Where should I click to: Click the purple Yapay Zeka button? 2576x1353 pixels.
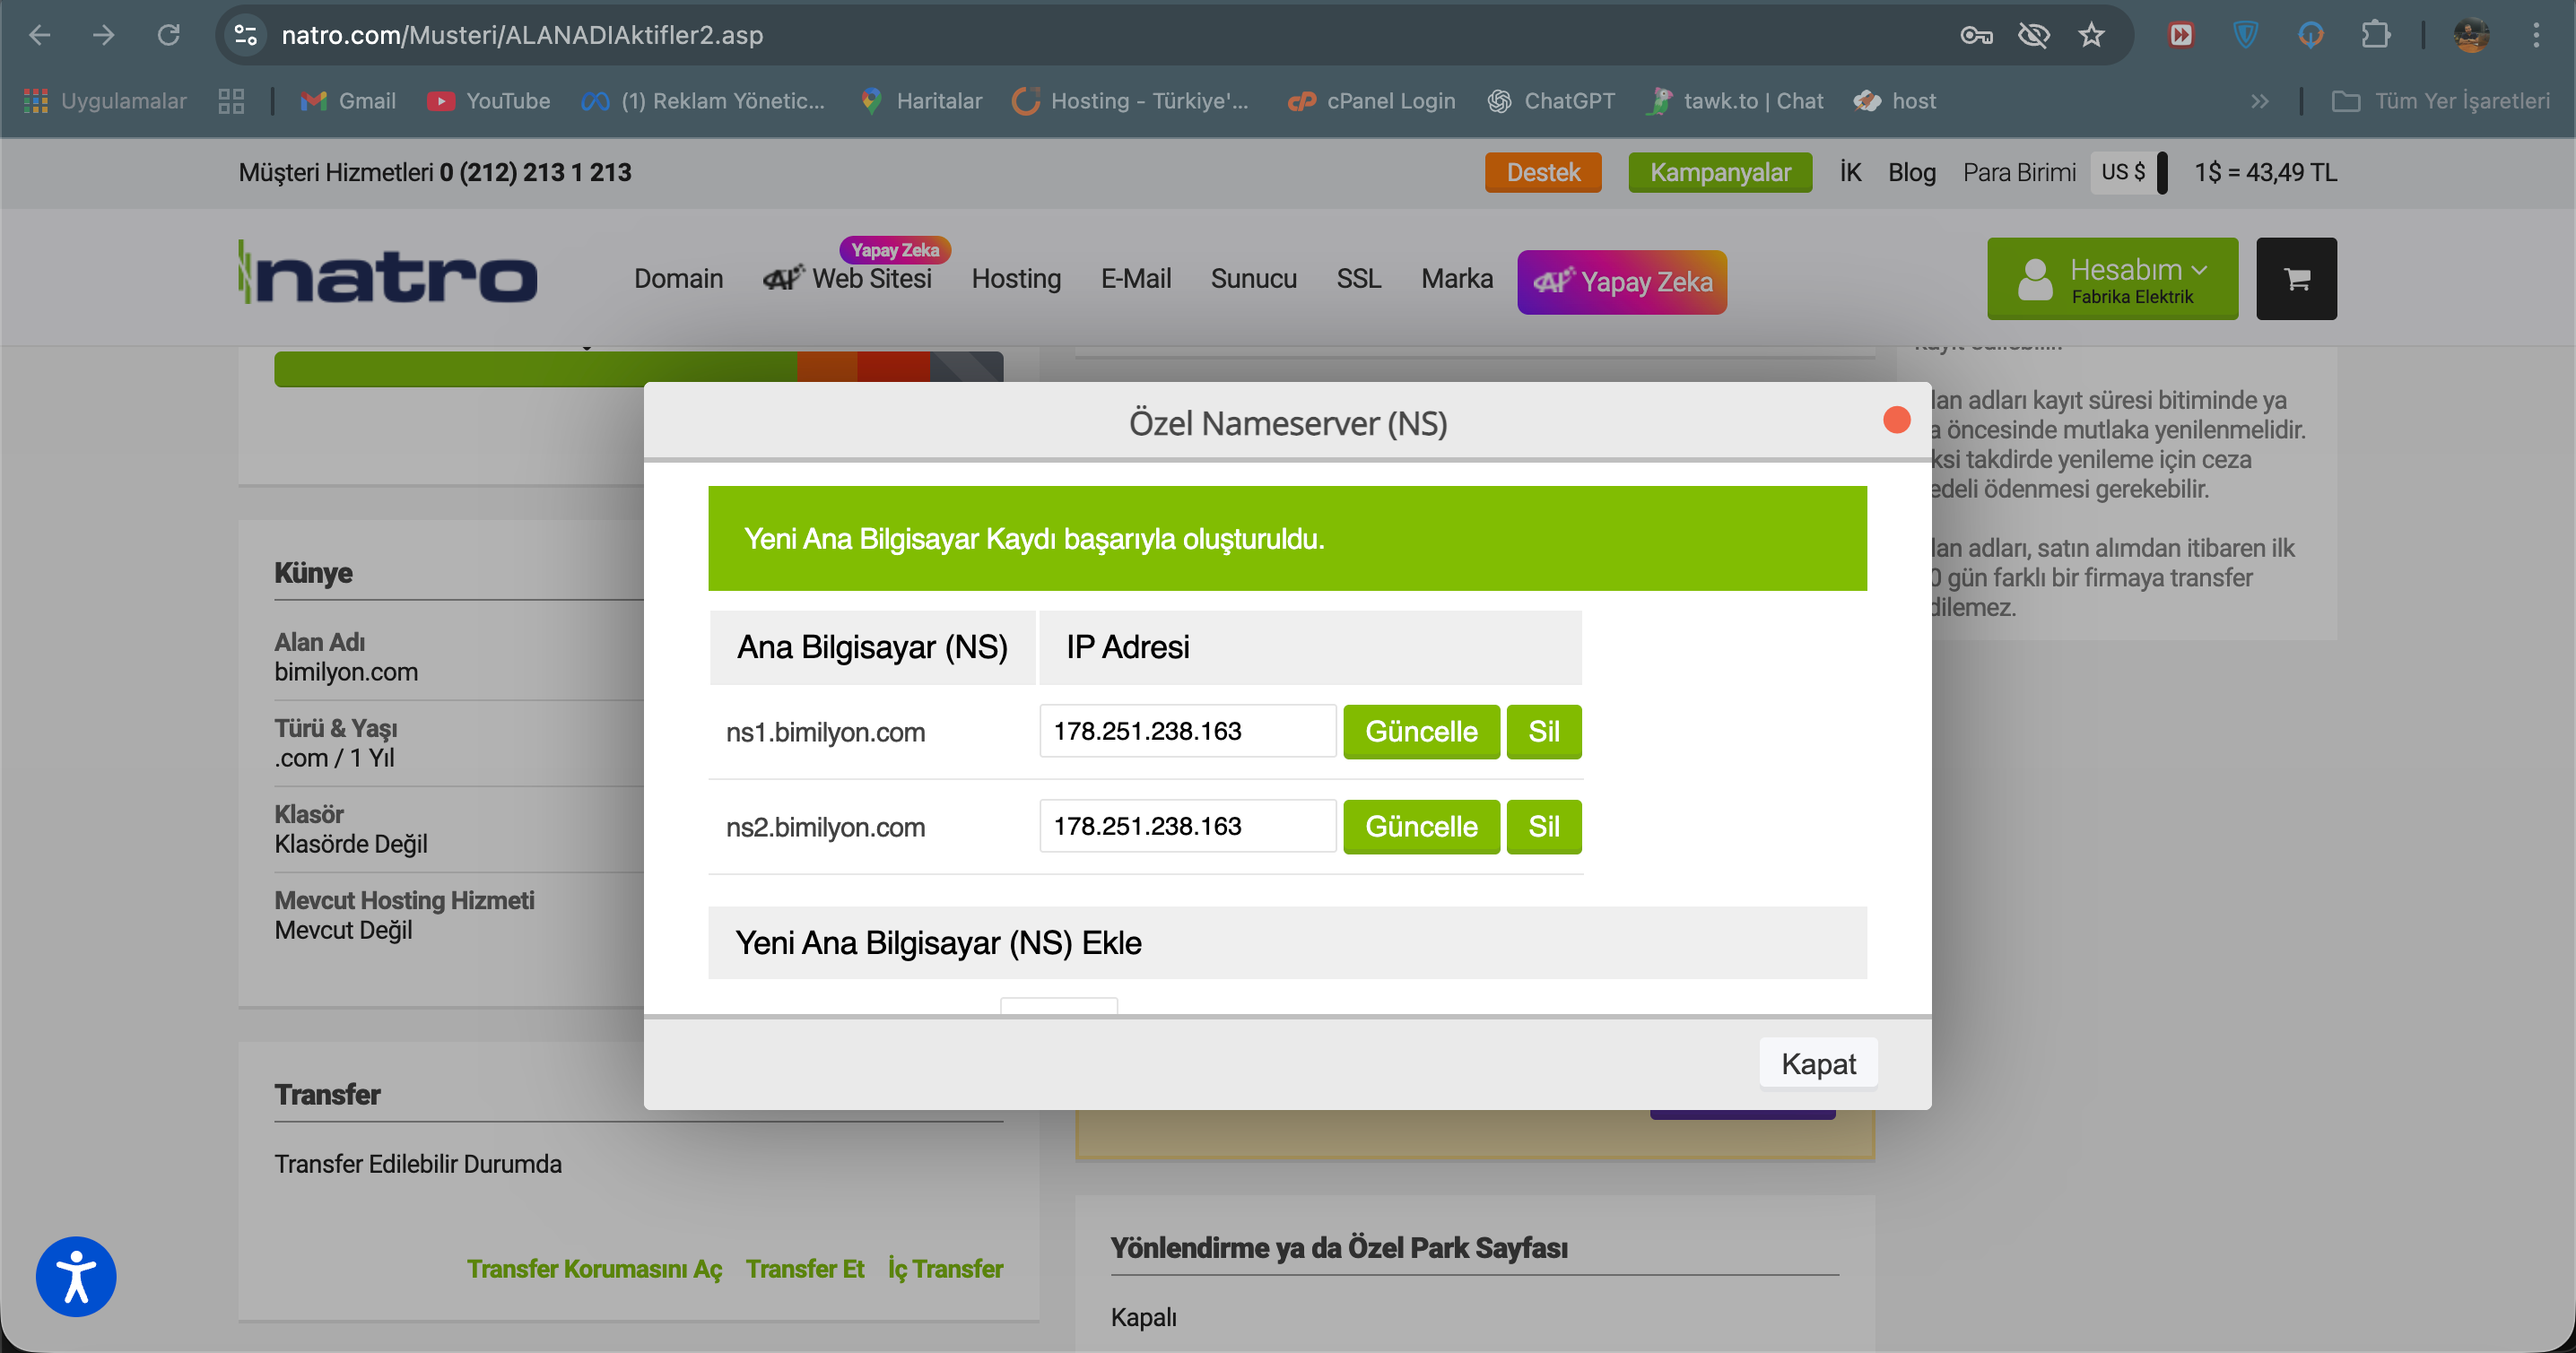(x=1622, y=282)
